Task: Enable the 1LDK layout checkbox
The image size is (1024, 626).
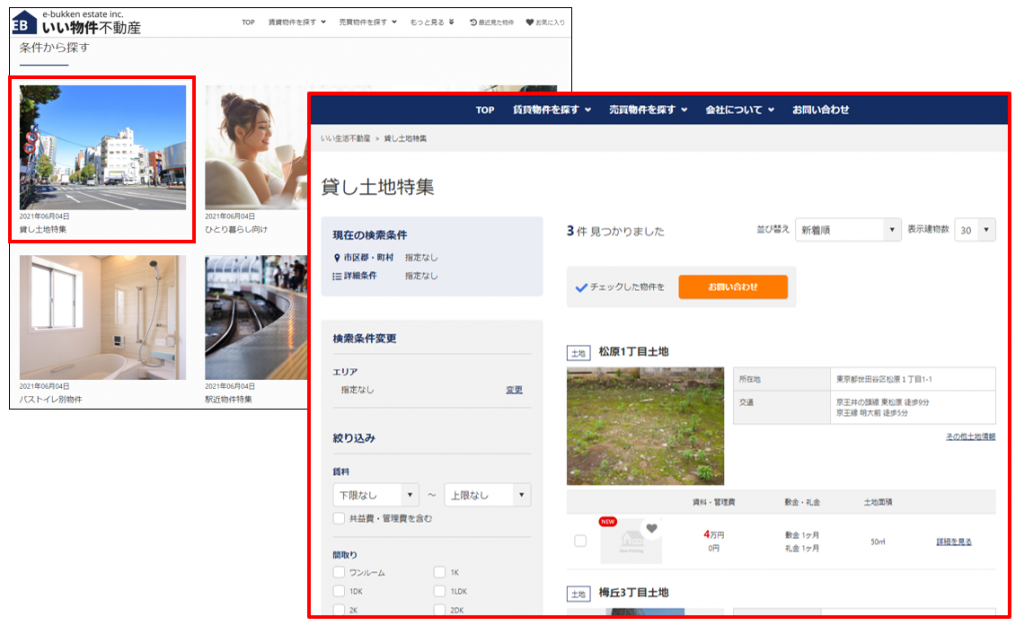Action: click(x=440, y=591)
